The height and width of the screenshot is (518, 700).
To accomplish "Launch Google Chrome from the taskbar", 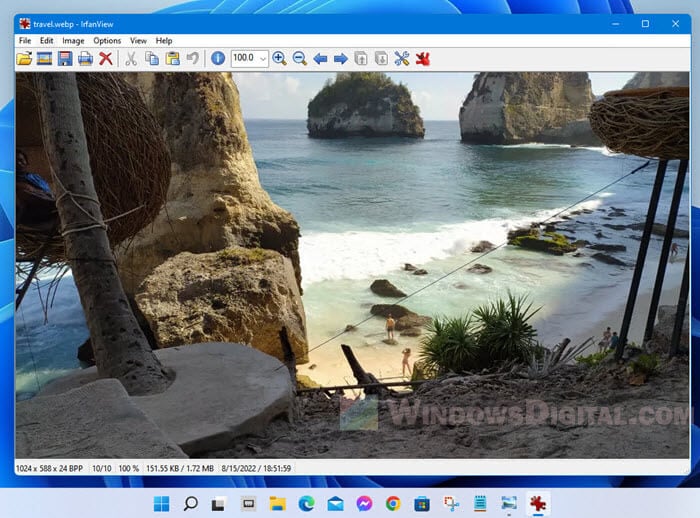I will point(393,504).
